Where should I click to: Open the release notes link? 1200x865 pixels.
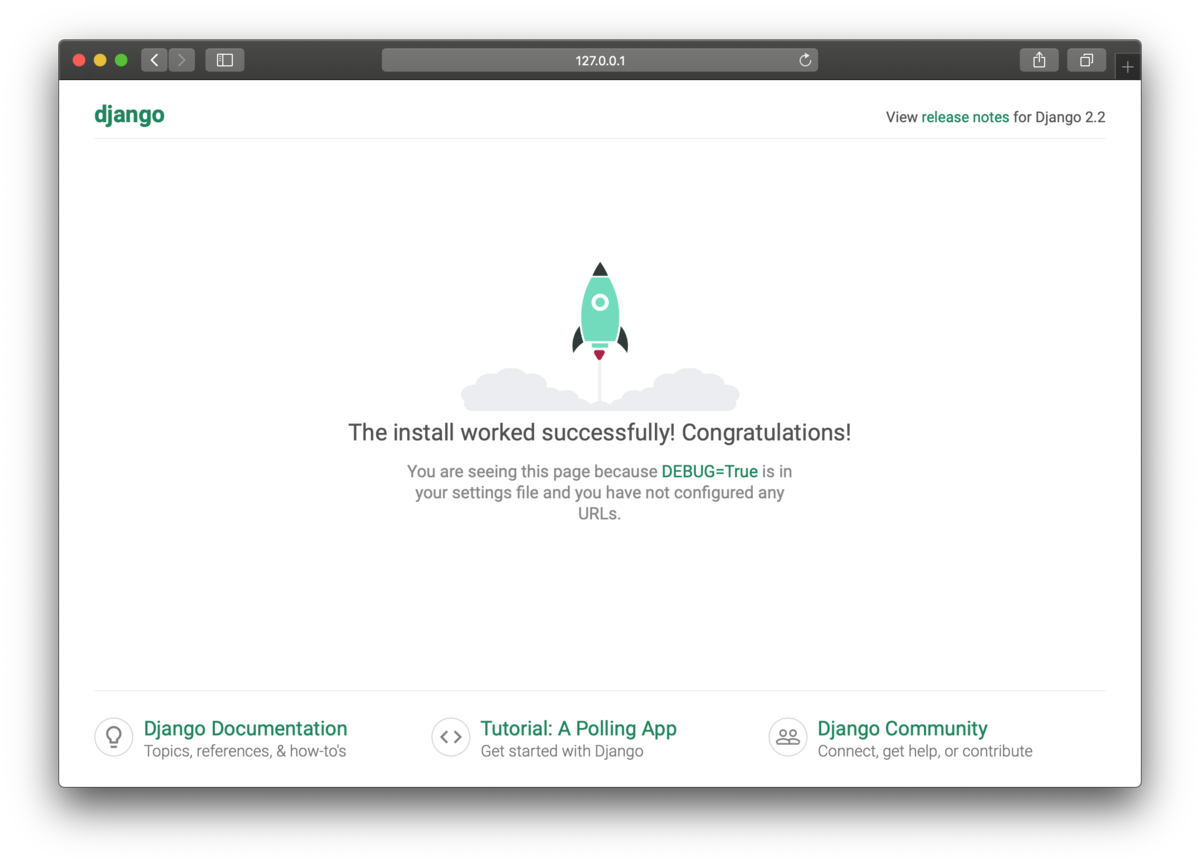pos(965,117)
